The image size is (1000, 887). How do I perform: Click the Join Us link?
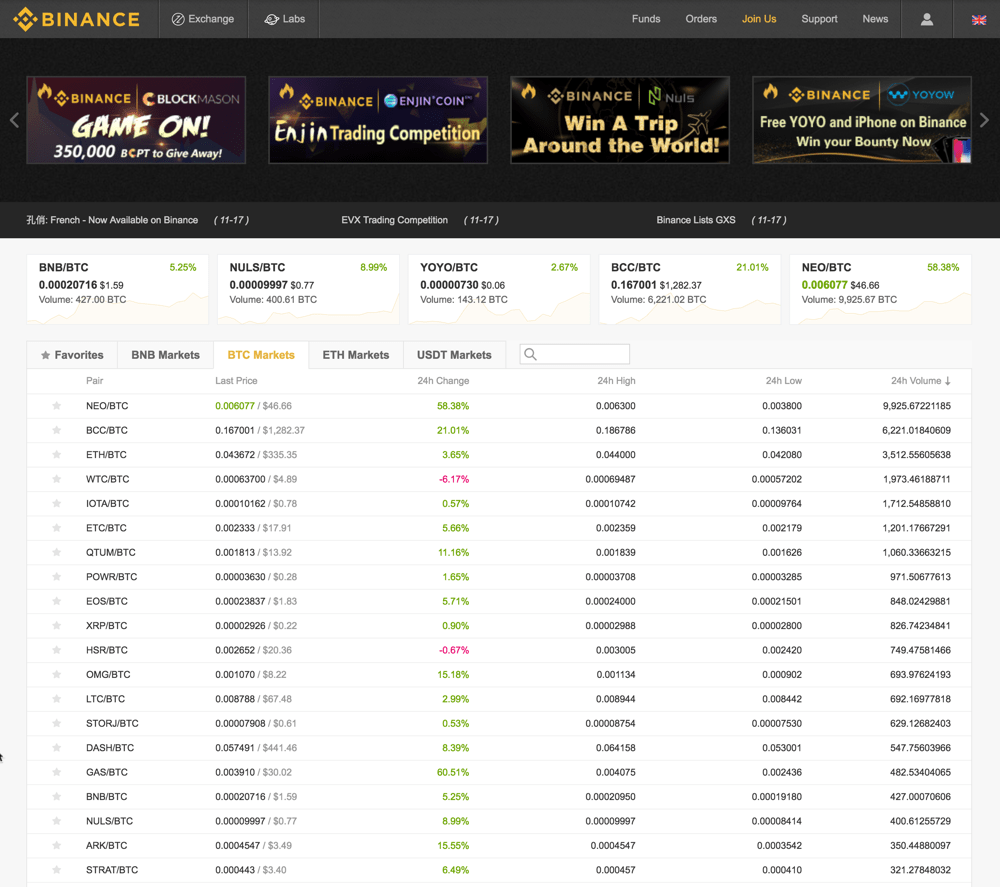click(759, 19)
